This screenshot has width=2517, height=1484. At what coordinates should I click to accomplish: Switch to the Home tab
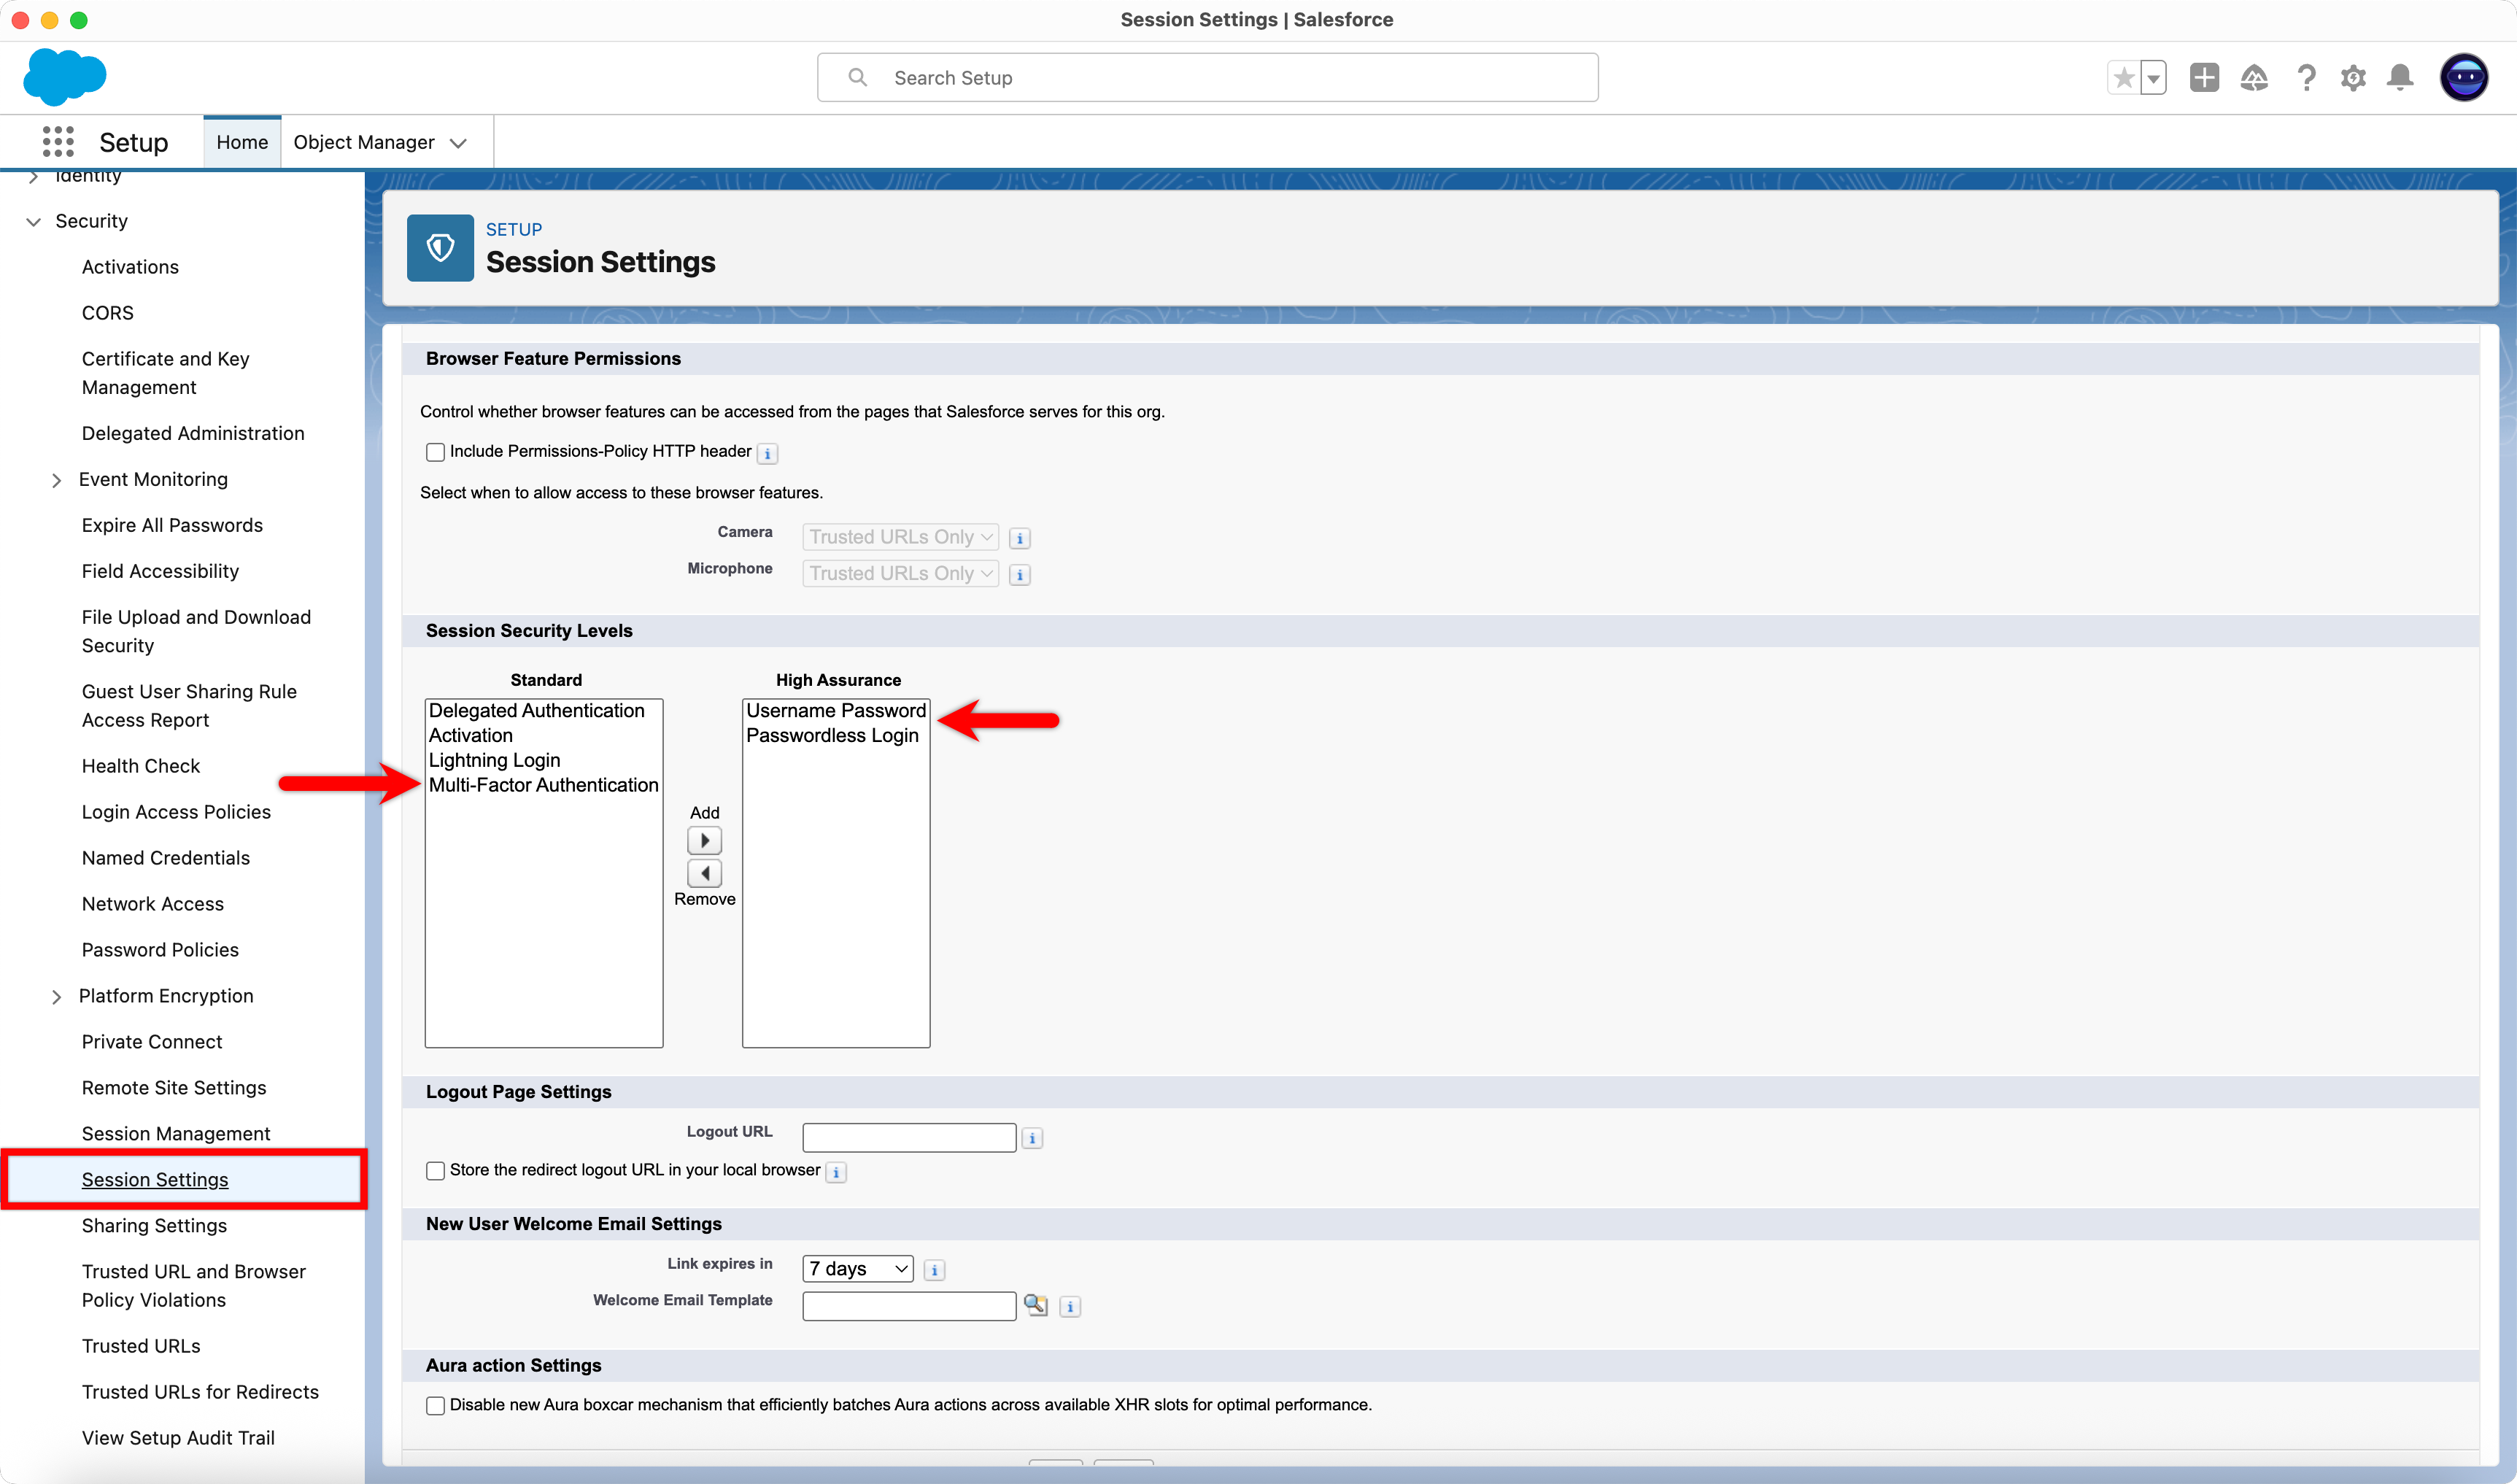pyautogui.click(x=242, y=142)
